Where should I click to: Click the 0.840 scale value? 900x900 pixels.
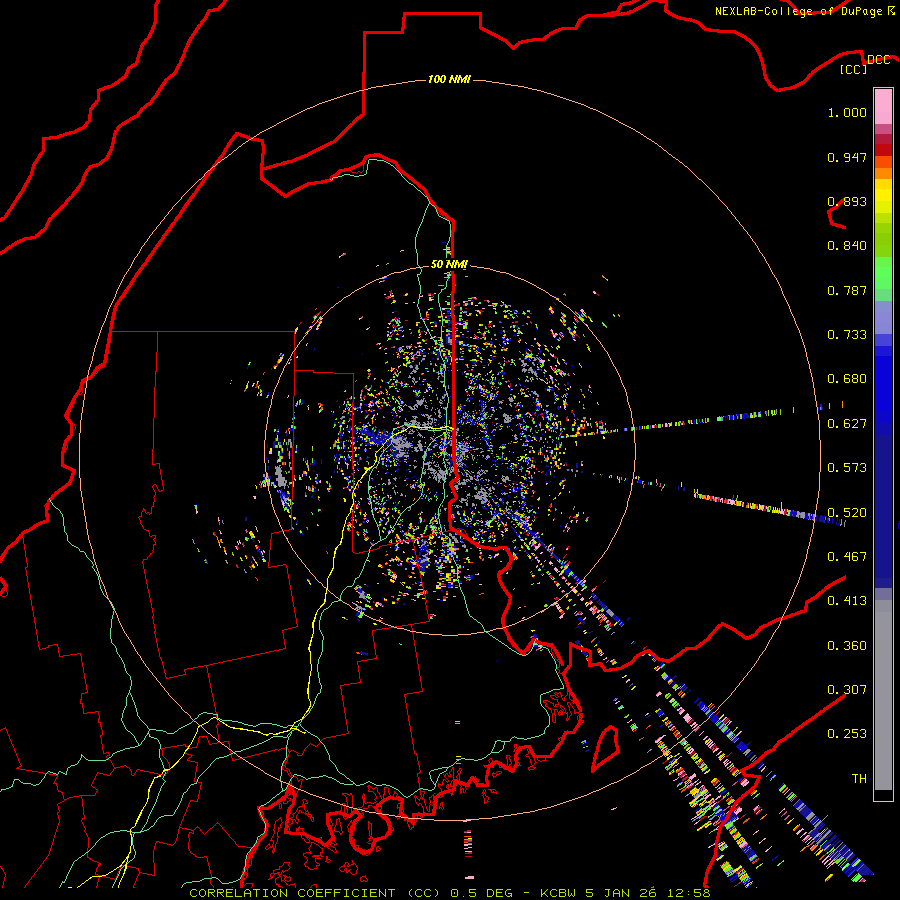pos(847,246)
